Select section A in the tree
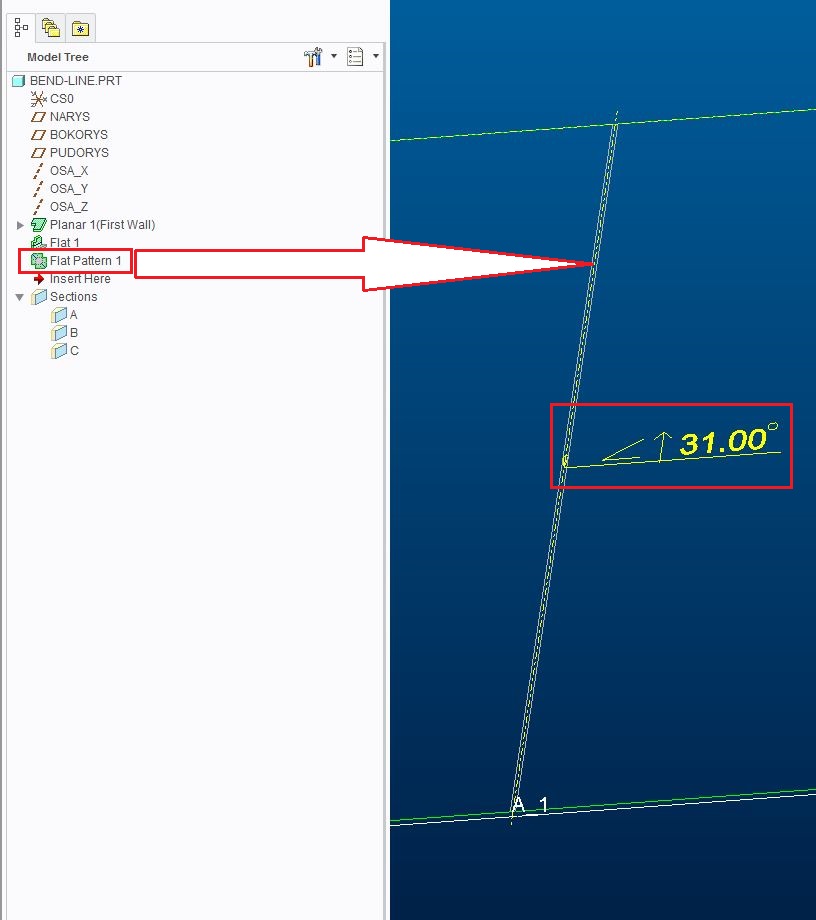Image resolution: width=816 pixels, height=920 pixels. (66, 314)
